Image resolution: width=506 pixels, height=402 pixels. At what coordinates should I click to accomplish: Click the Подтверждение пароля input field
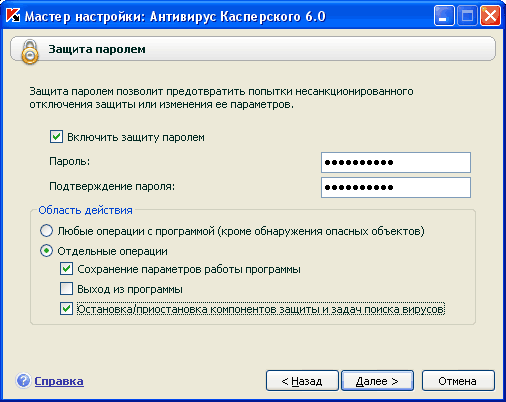tap(396, 187)
